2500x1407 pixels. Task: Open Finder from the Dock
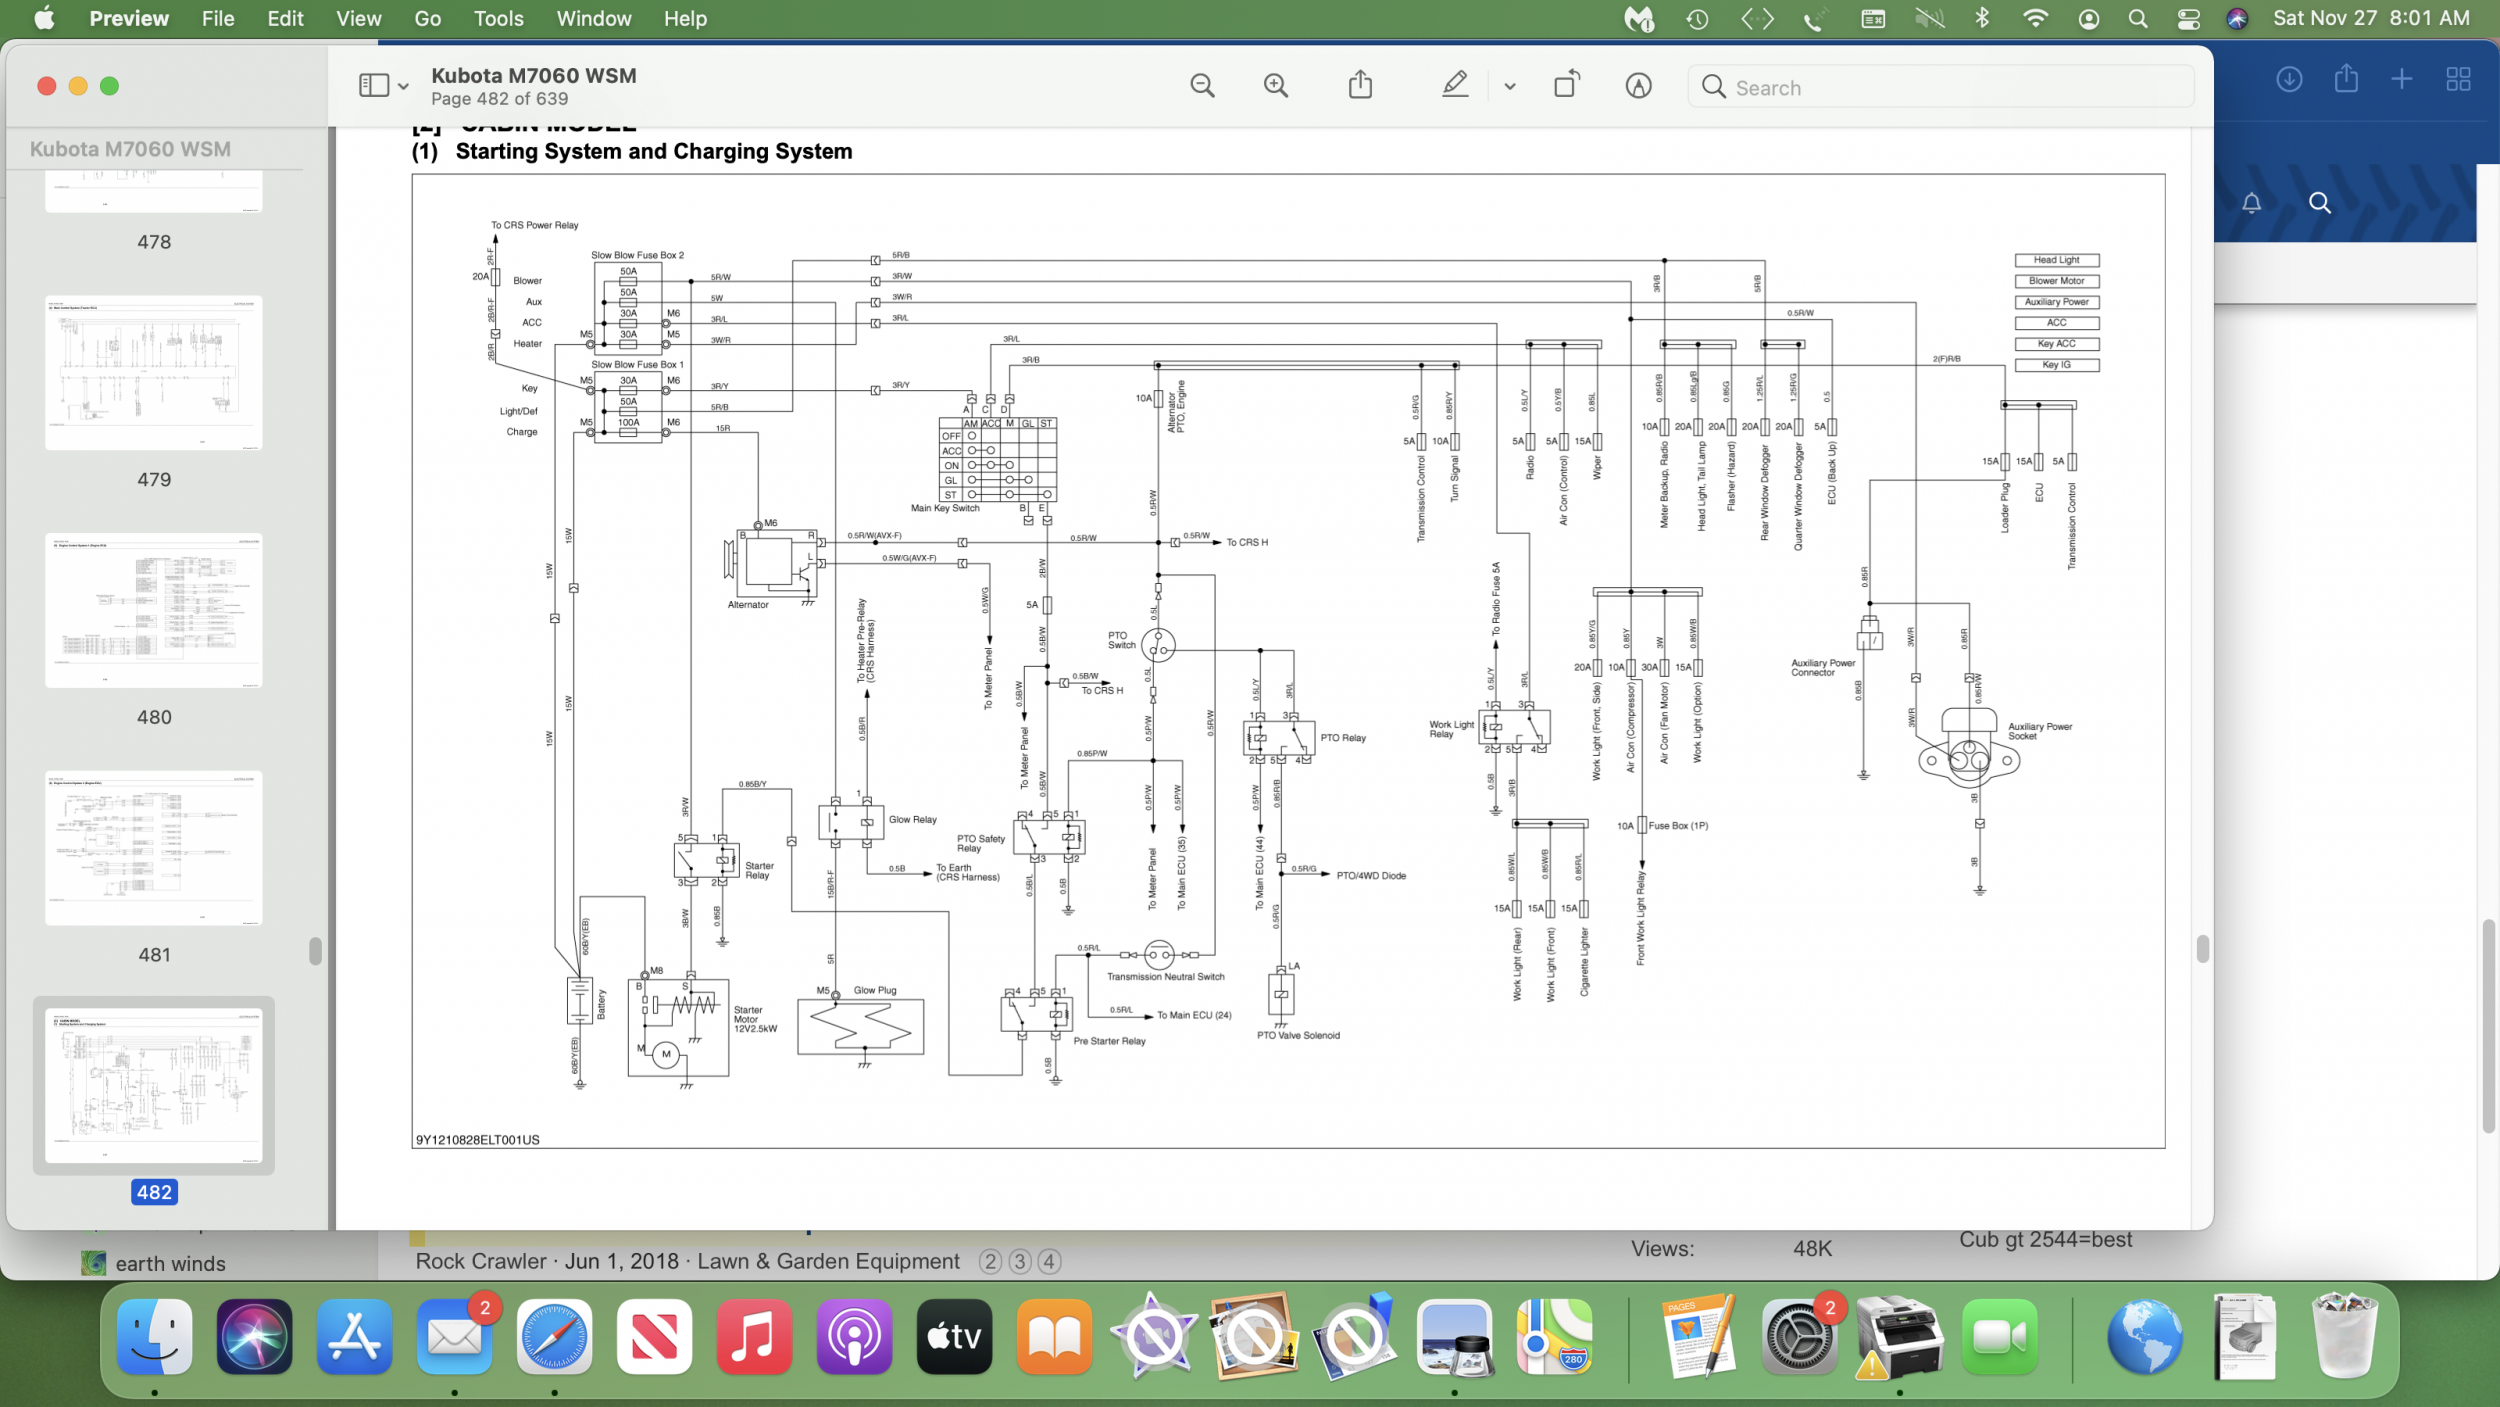[x=155, y=1337]
